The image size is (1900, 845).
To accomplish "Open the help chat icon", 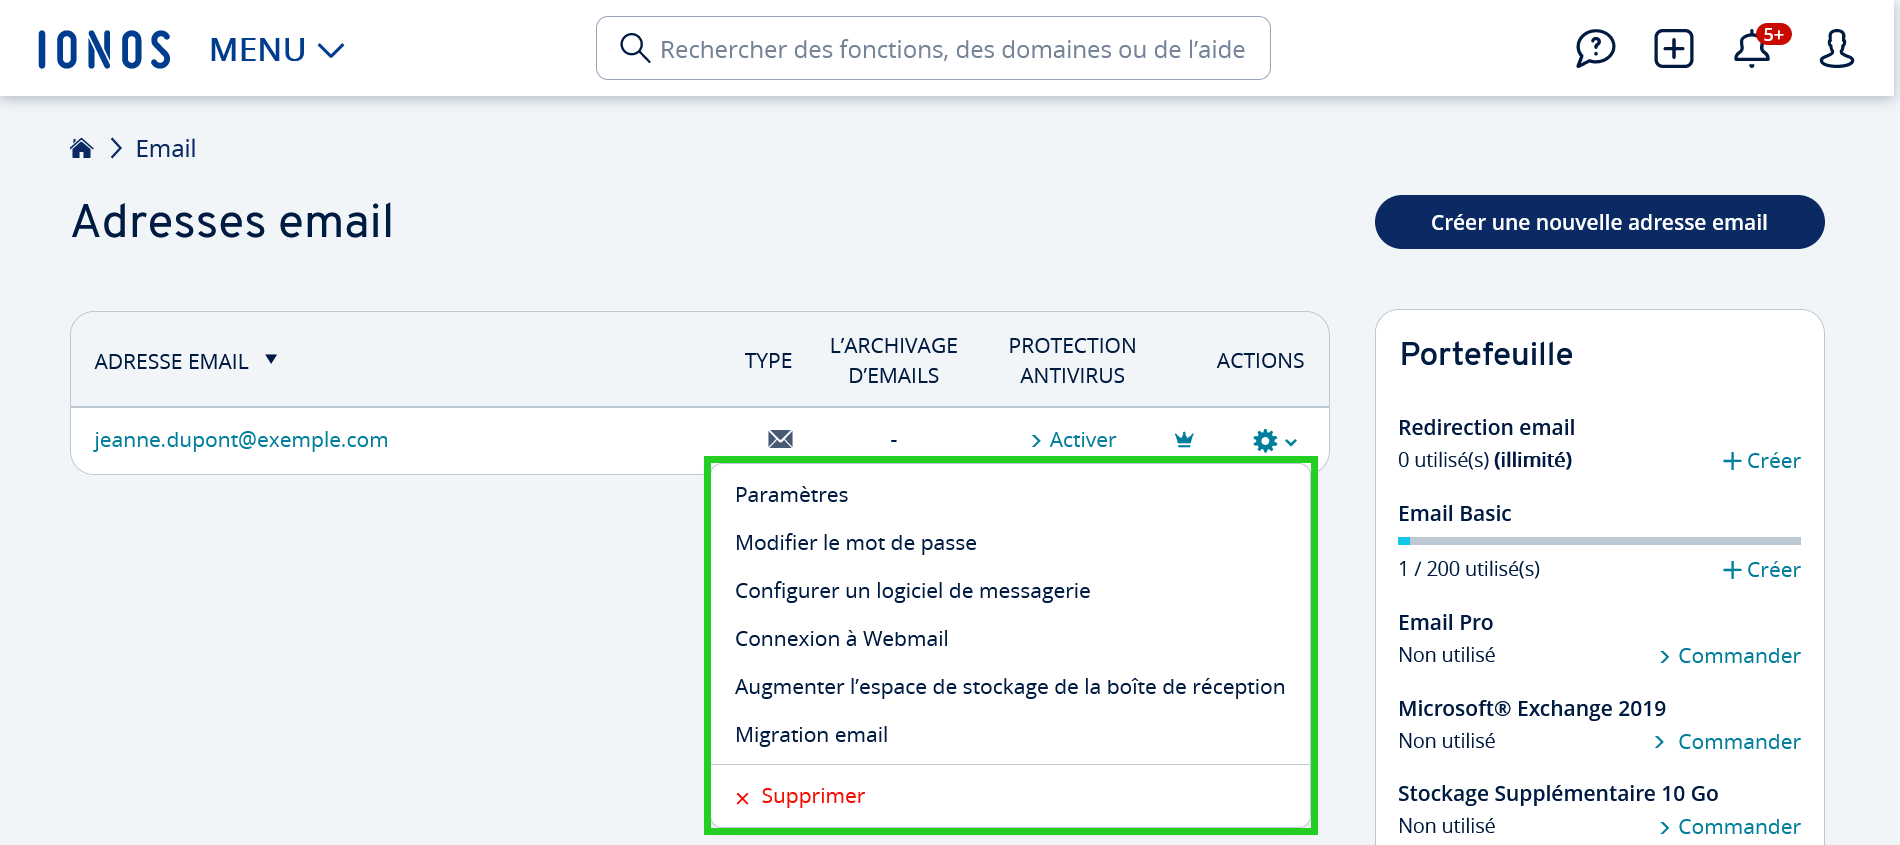I will click(1595, 48).
